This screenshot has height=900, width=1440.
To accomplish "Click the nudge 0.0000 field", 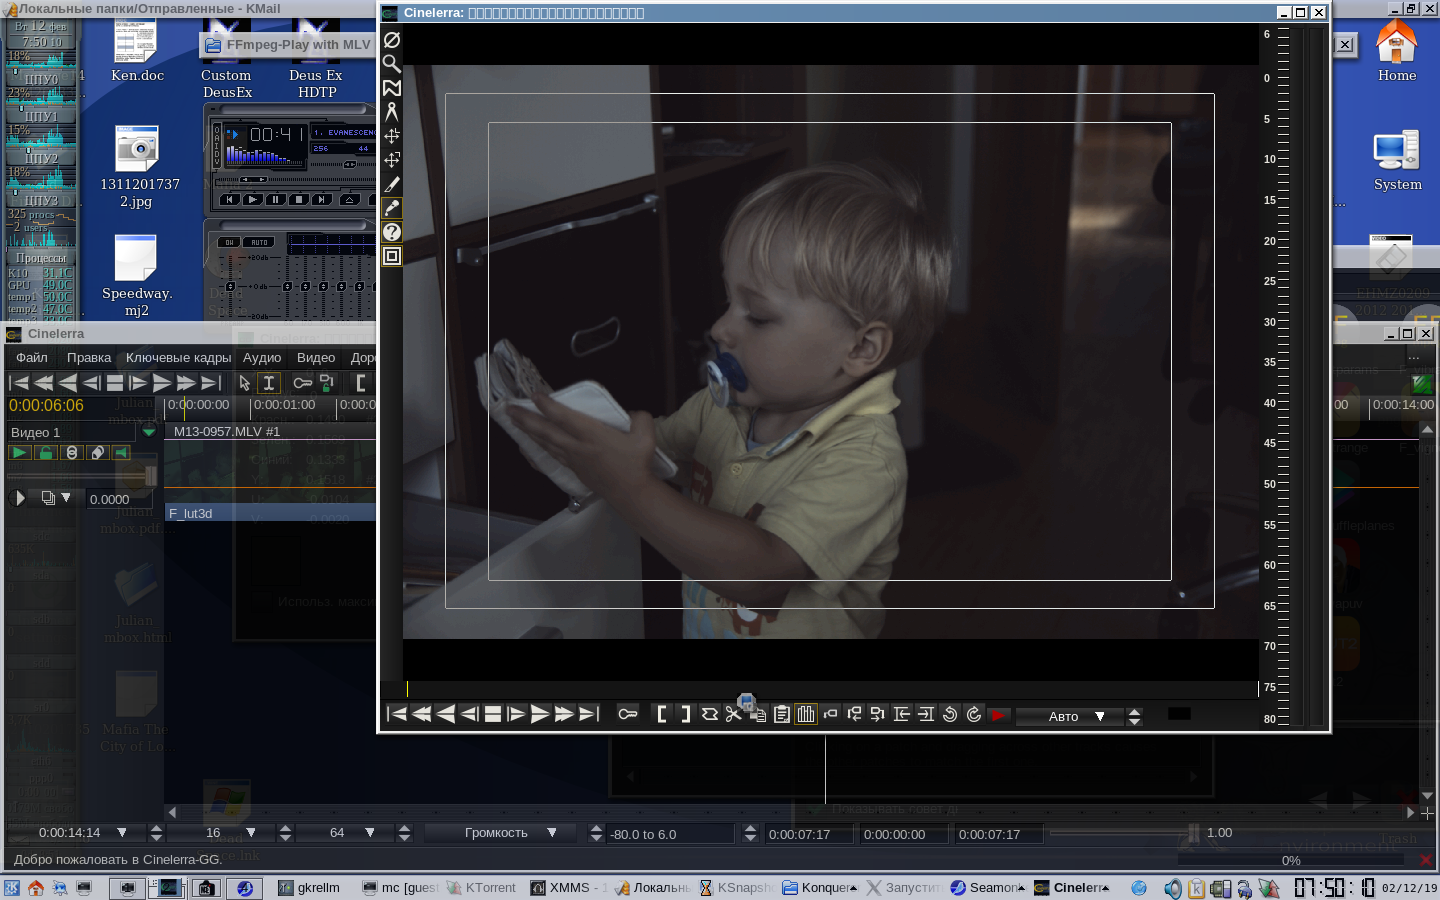I will pos(118,499).
